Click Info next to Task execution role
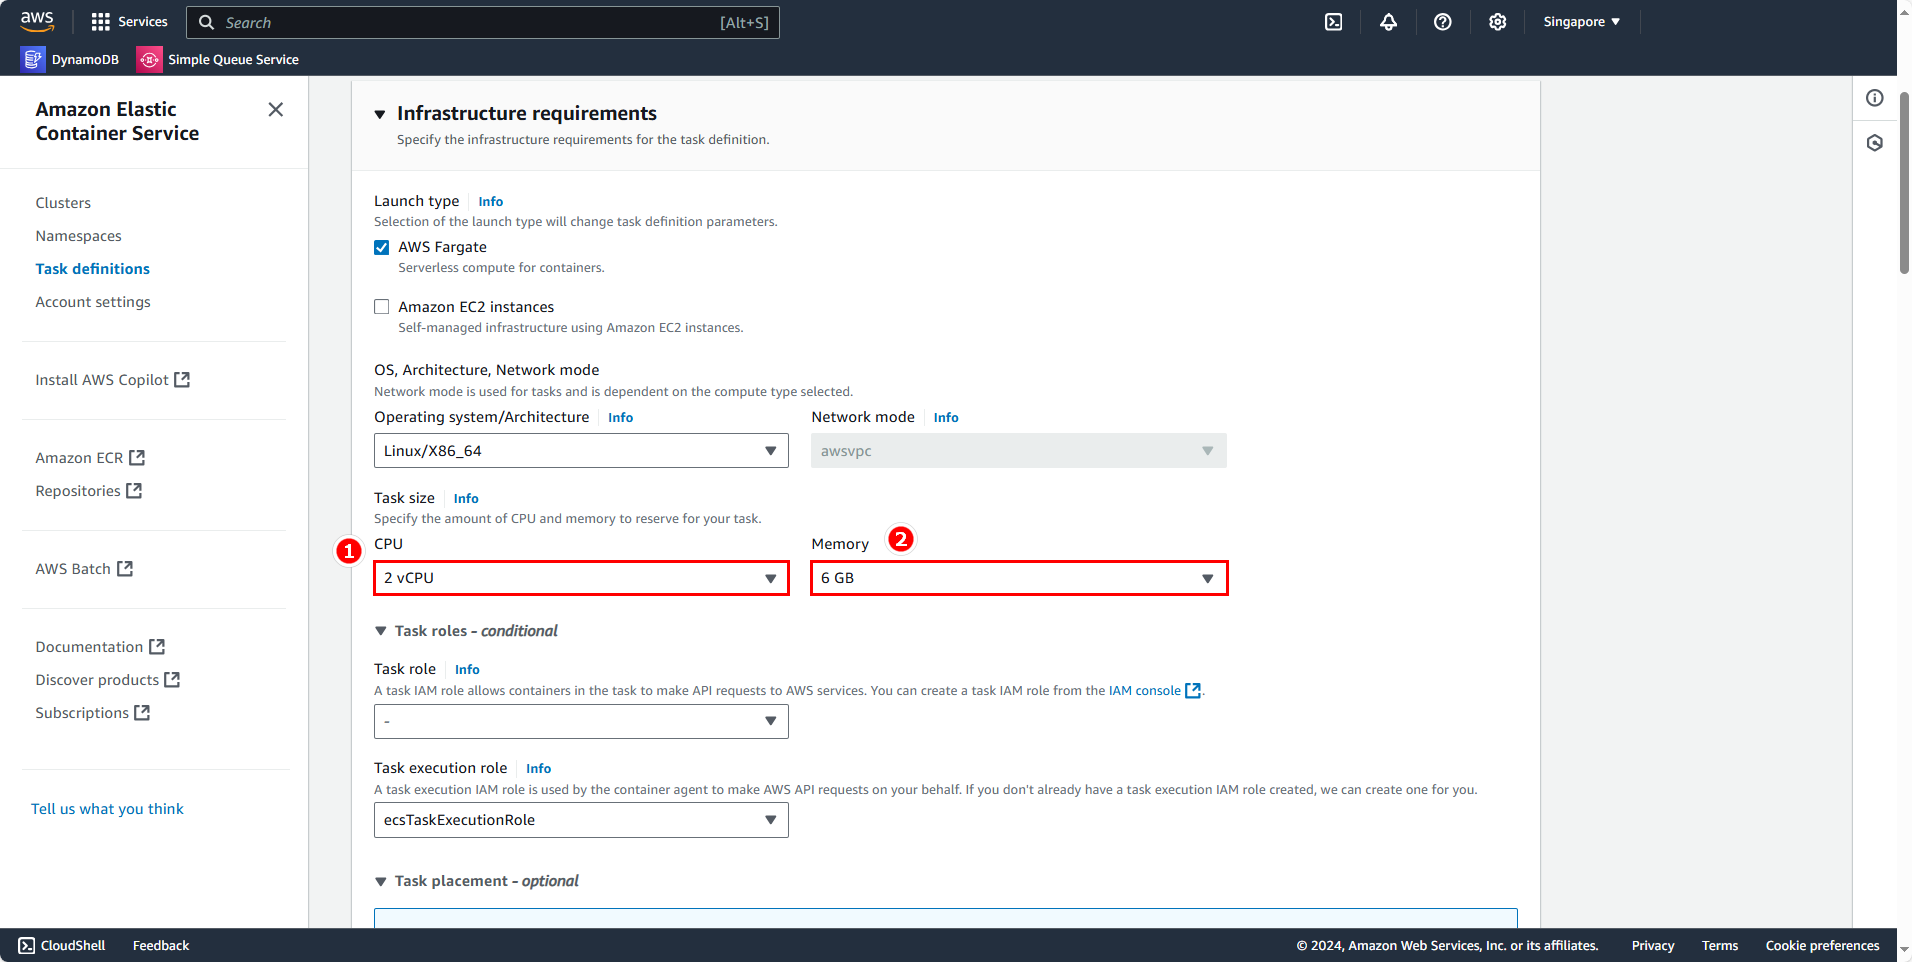The image size is (1912, 962). coord(538,769)
